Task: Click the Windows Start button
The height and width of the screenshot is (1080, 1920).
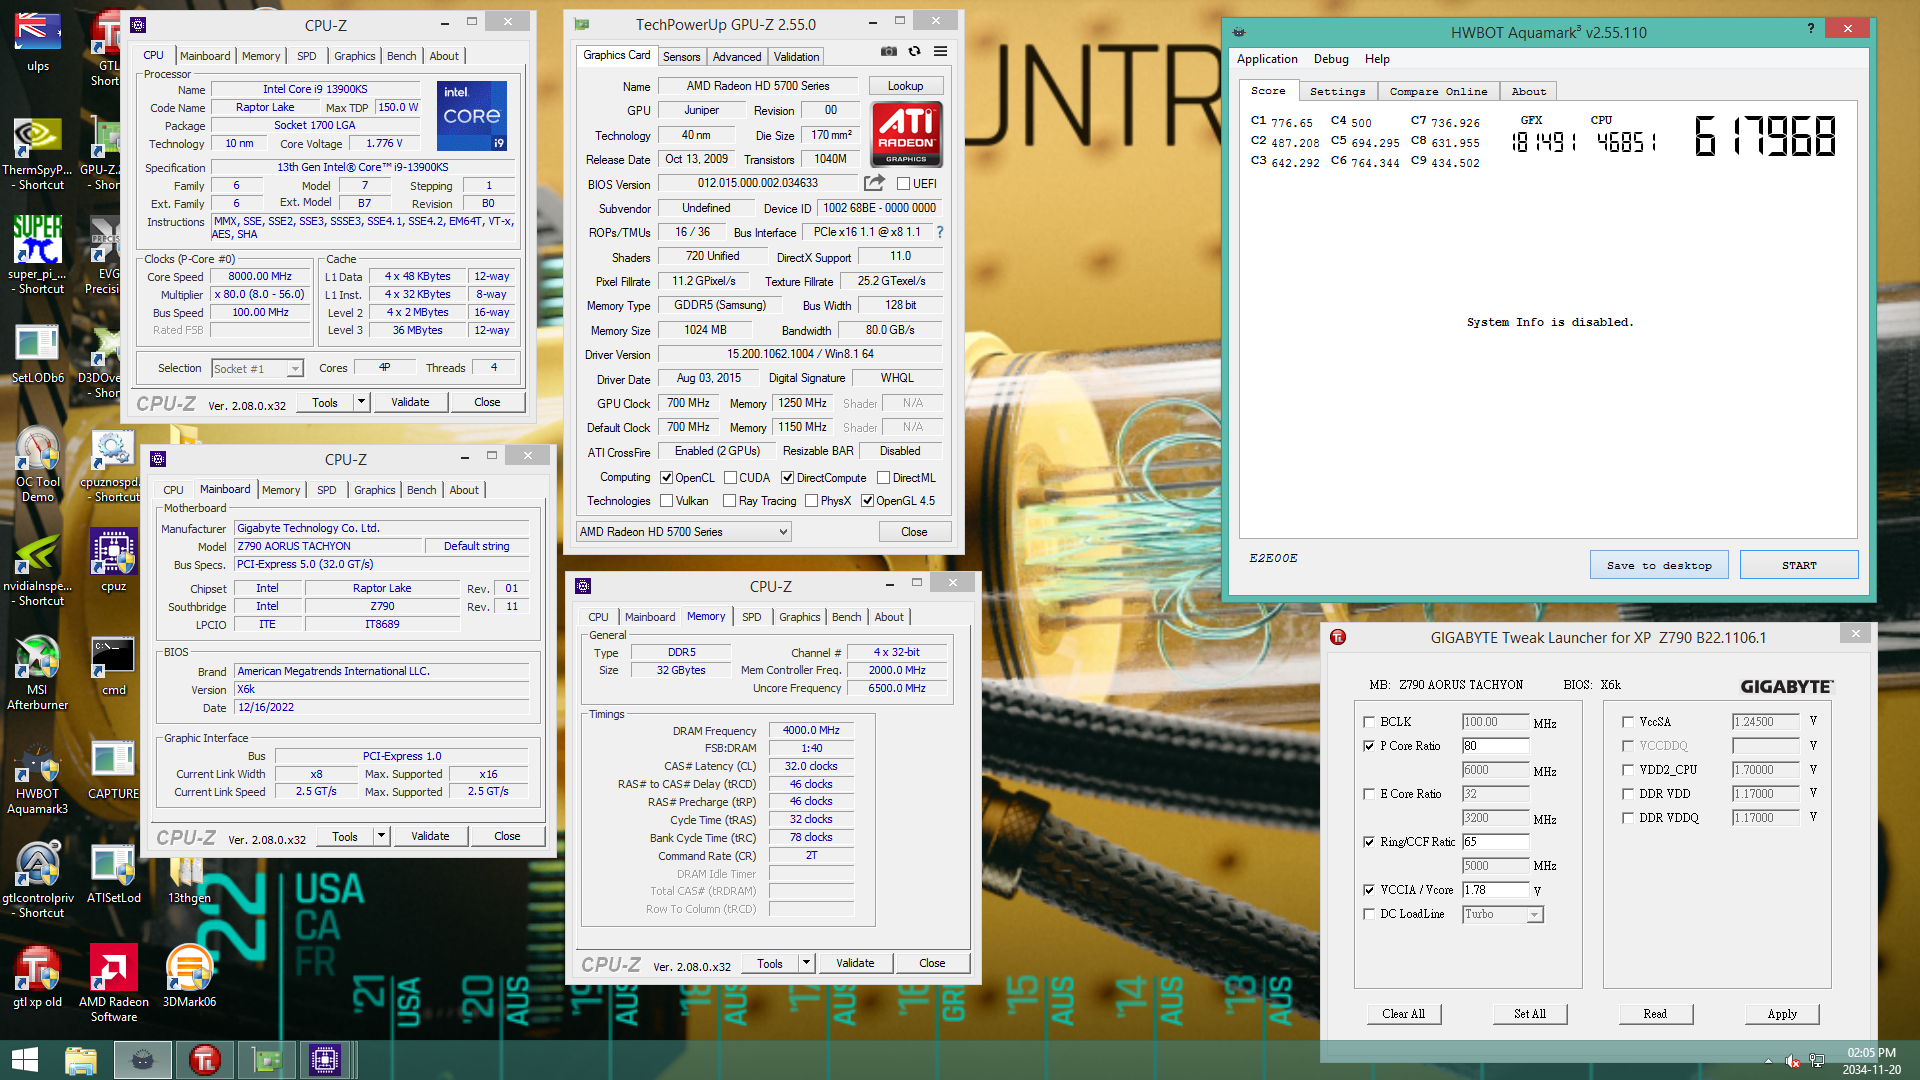Action: coord(25,1060)
